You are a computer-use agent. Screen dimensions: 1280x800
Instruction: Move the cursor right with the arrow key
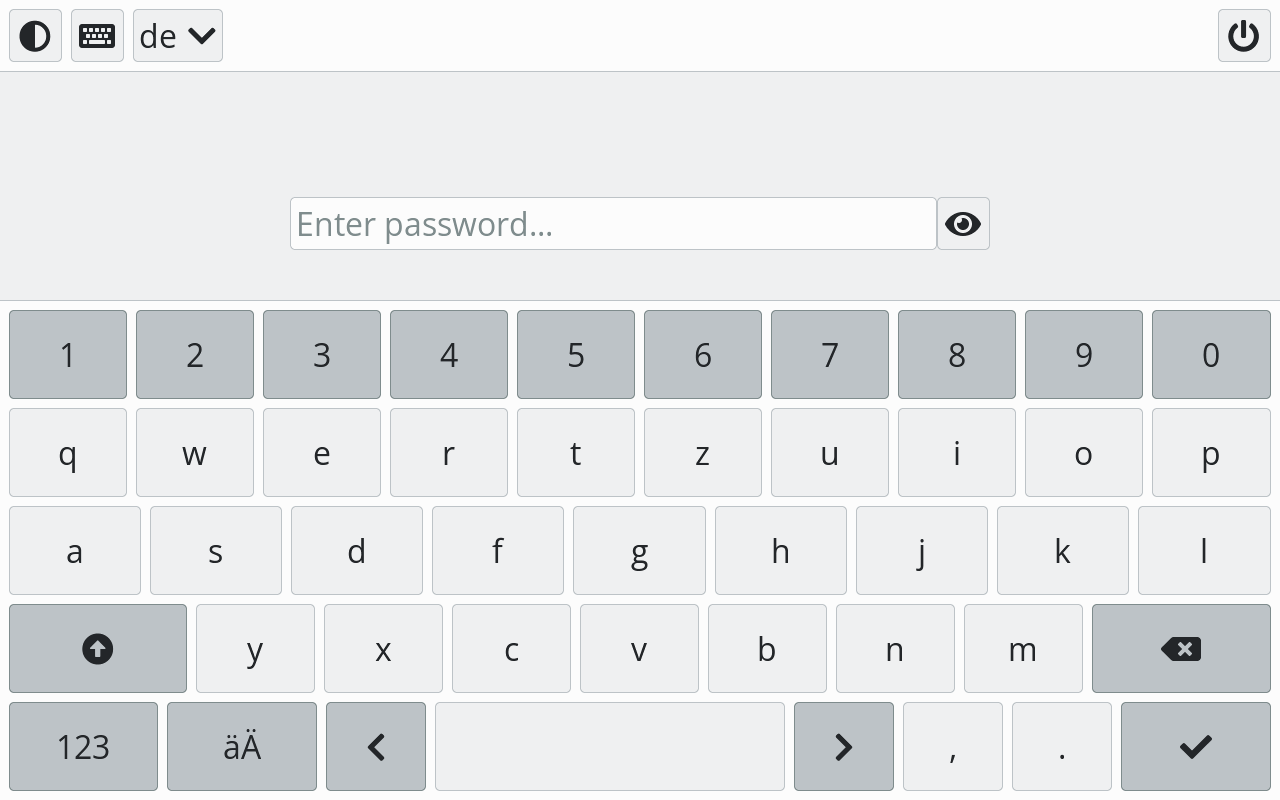(843, 747)
